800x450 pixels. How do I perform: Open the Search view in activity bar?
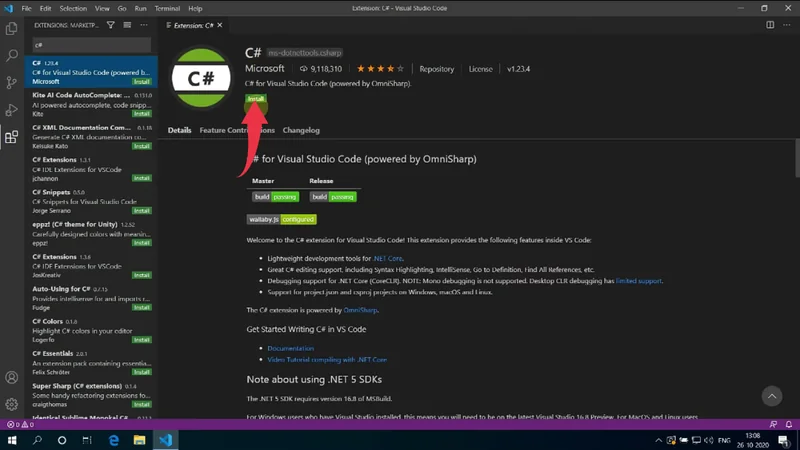pyautogui.click(x=12, y=56)
